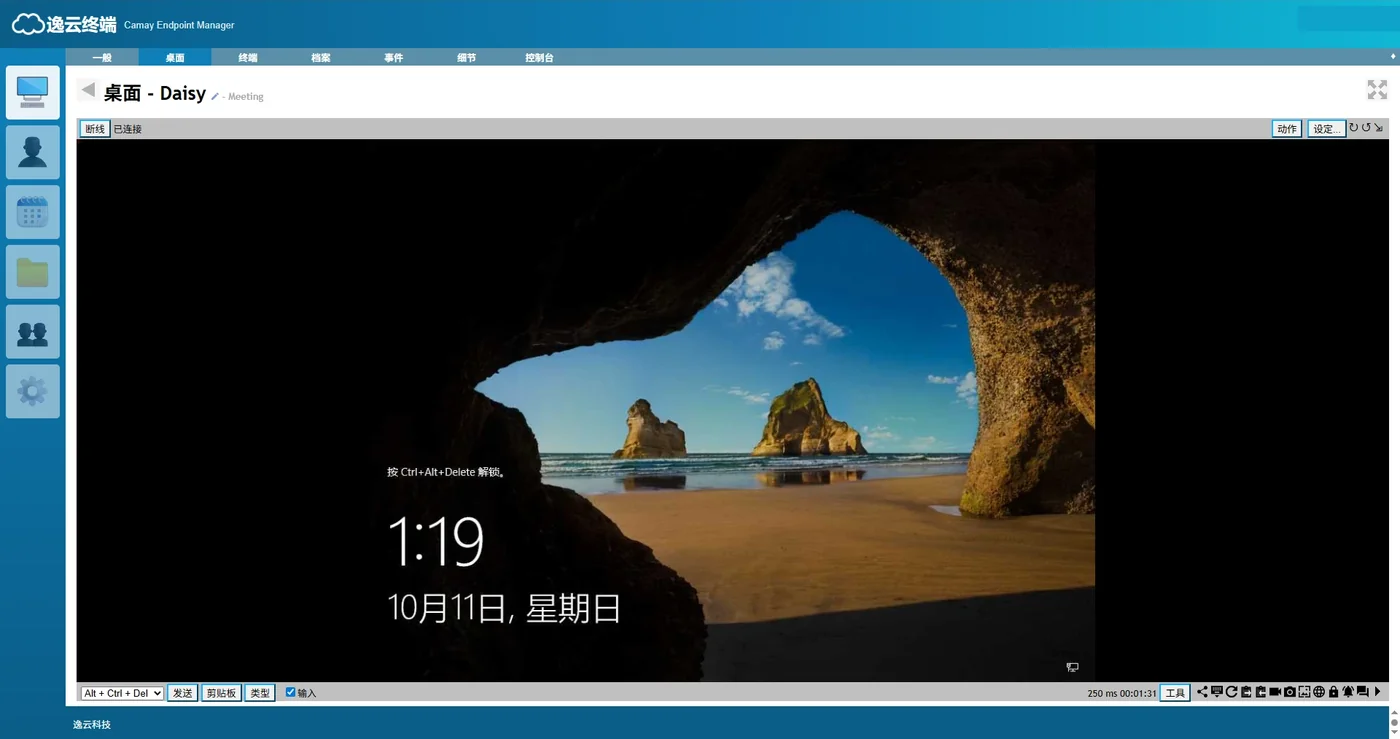Switch to the 一般 tab
The image size is (1400, 739).
(102, 58)
